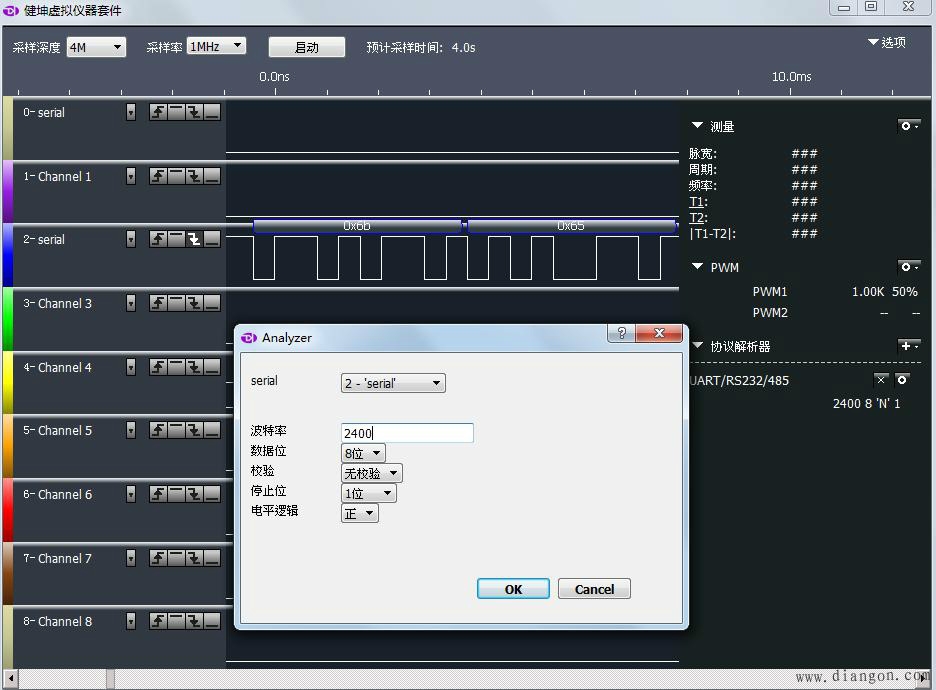Remove the UART/RS232/485 analyzer
The width and height of the screenshot is (936, 690).
880,380
